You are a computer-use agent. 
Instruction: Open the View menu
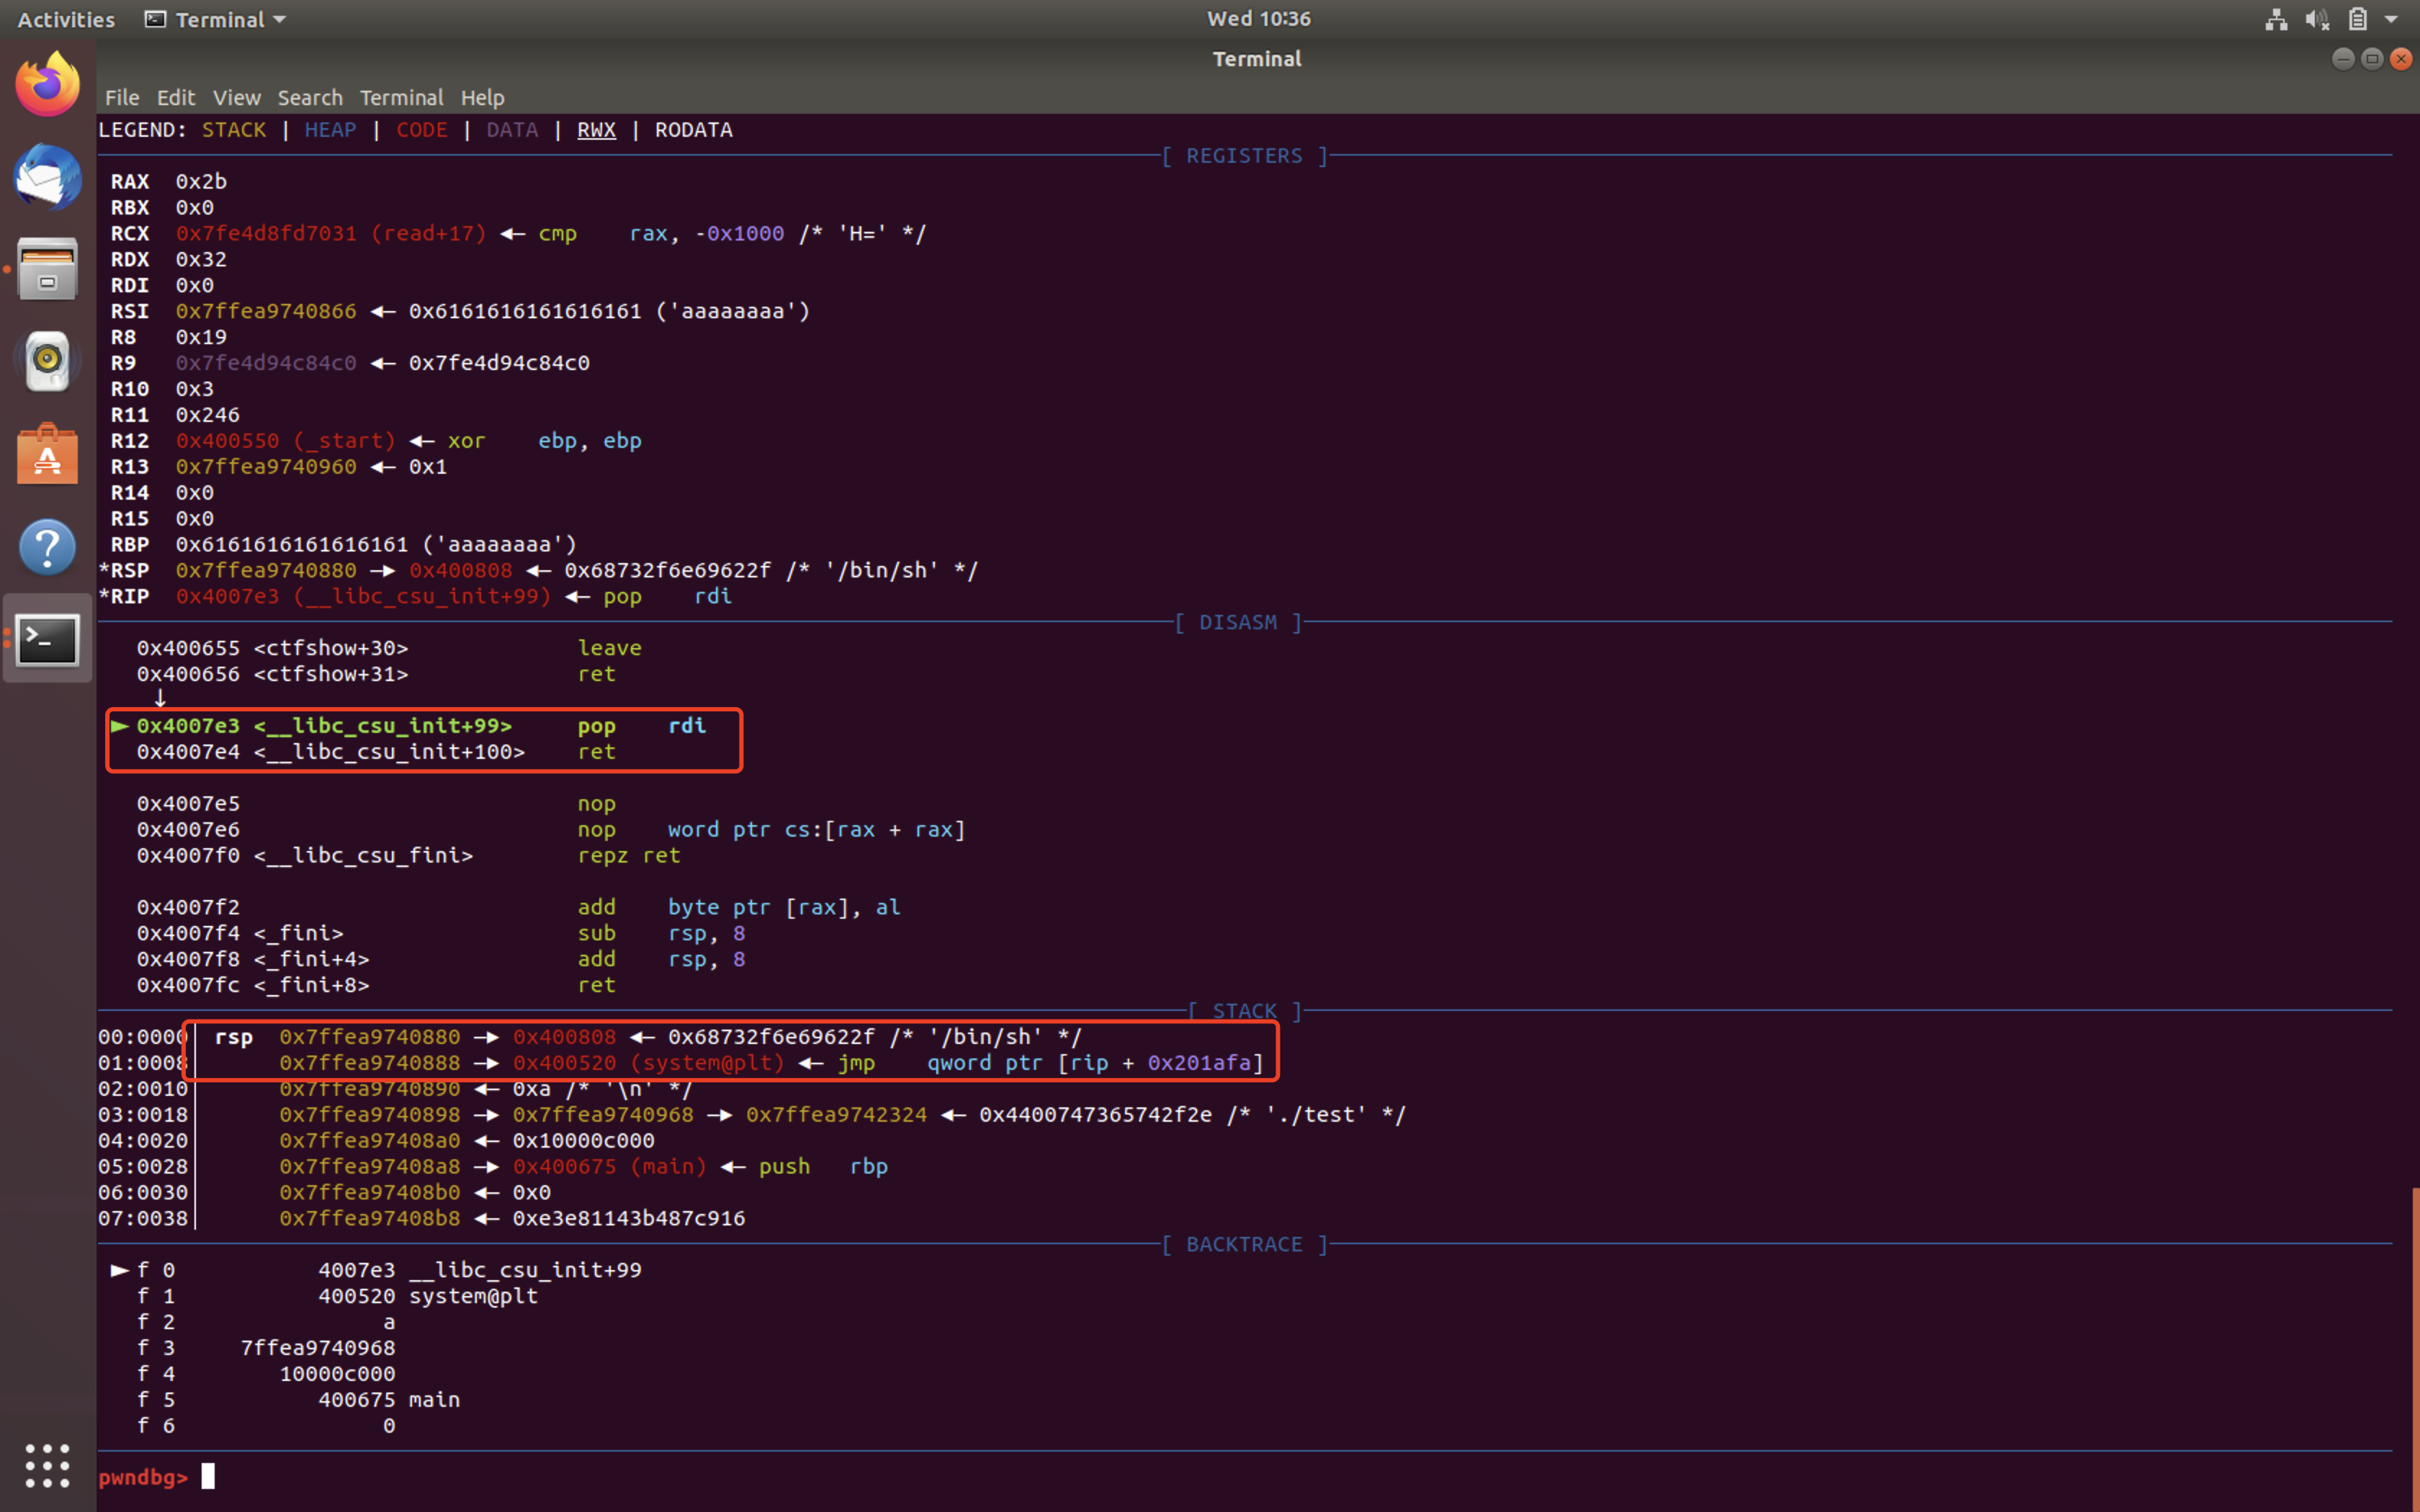tap(236, 98)
